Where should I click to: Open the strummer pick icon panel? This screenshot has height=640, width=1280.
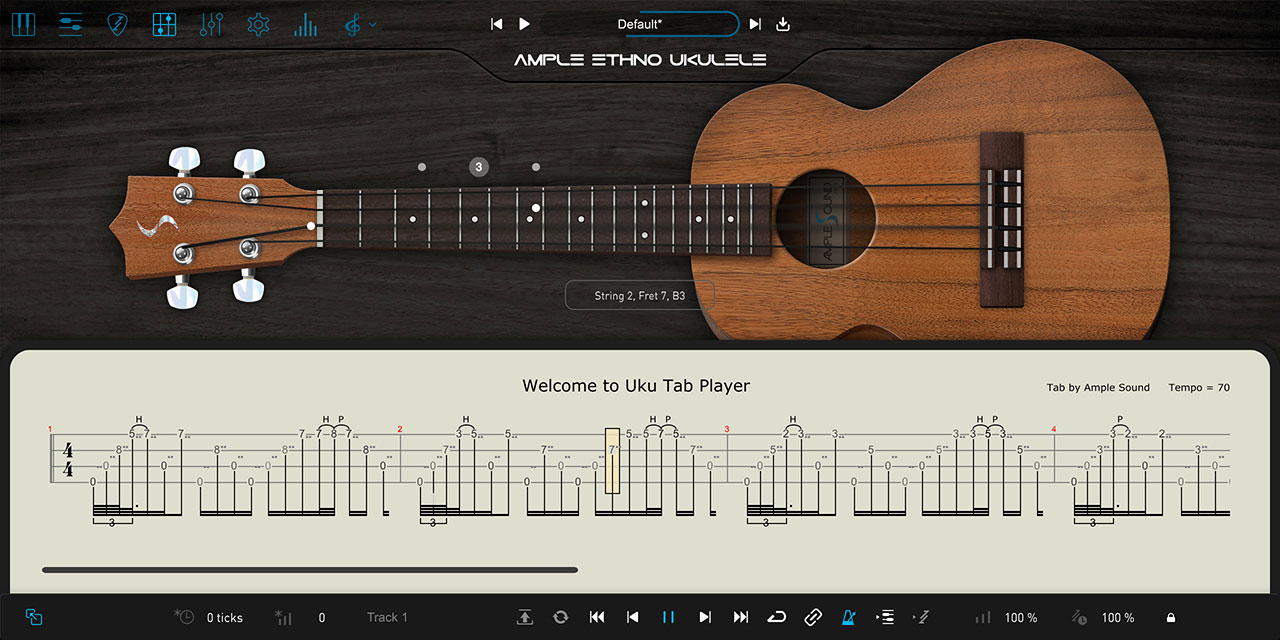coord(117,24)
